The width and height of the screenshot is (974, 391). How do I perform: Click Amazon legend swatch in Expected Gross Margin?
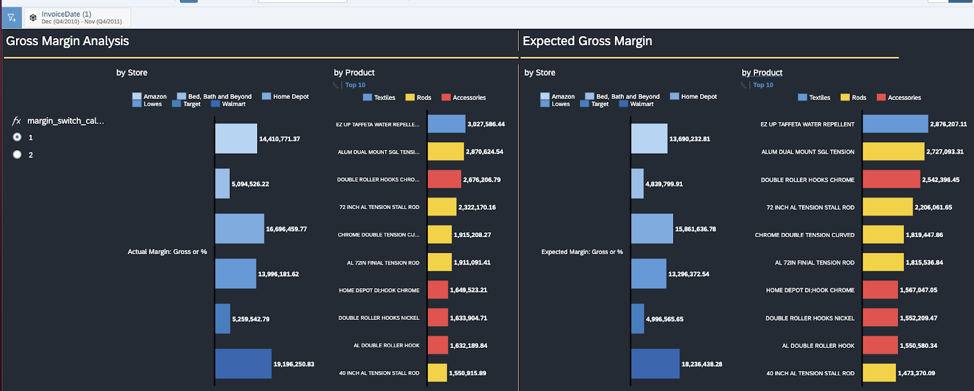coord(545,97)
